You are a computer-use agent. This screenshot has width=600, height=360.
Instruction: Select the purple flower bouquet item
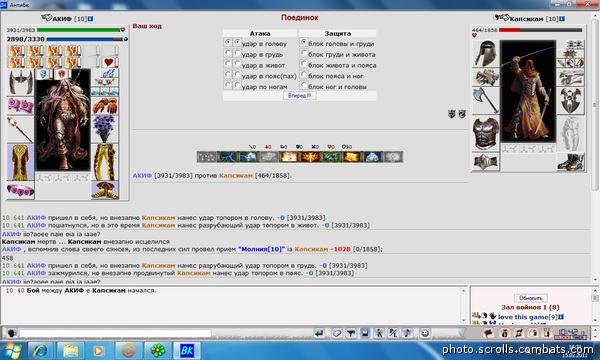pos(104,129)
